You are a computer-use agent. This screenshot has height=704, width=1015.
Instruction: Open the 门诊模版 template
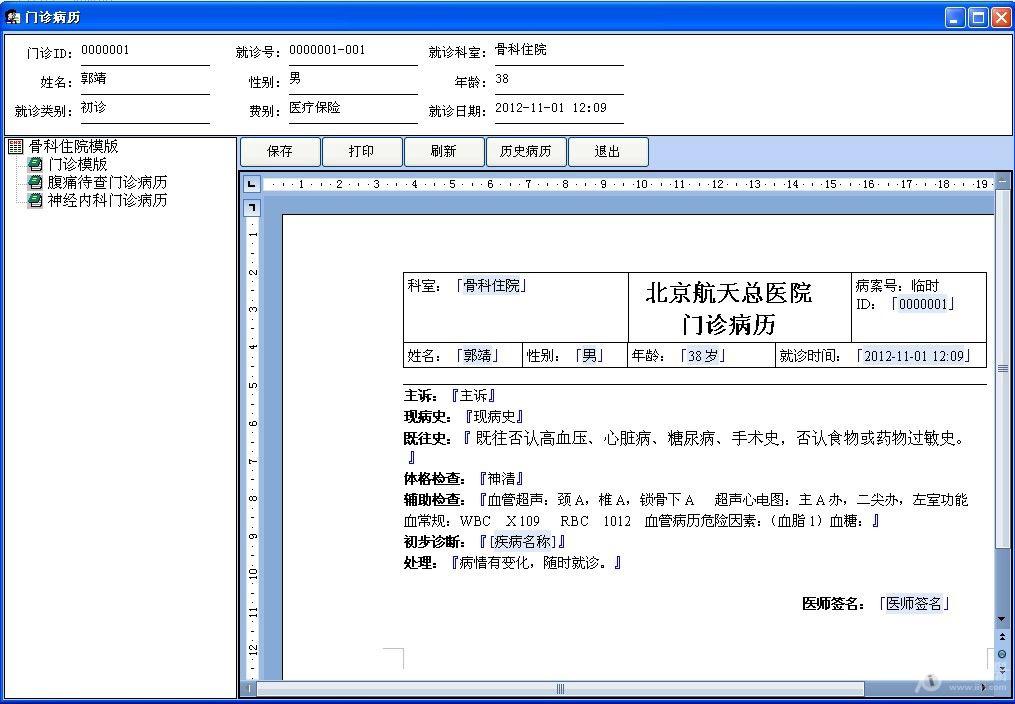click(77, 164)
